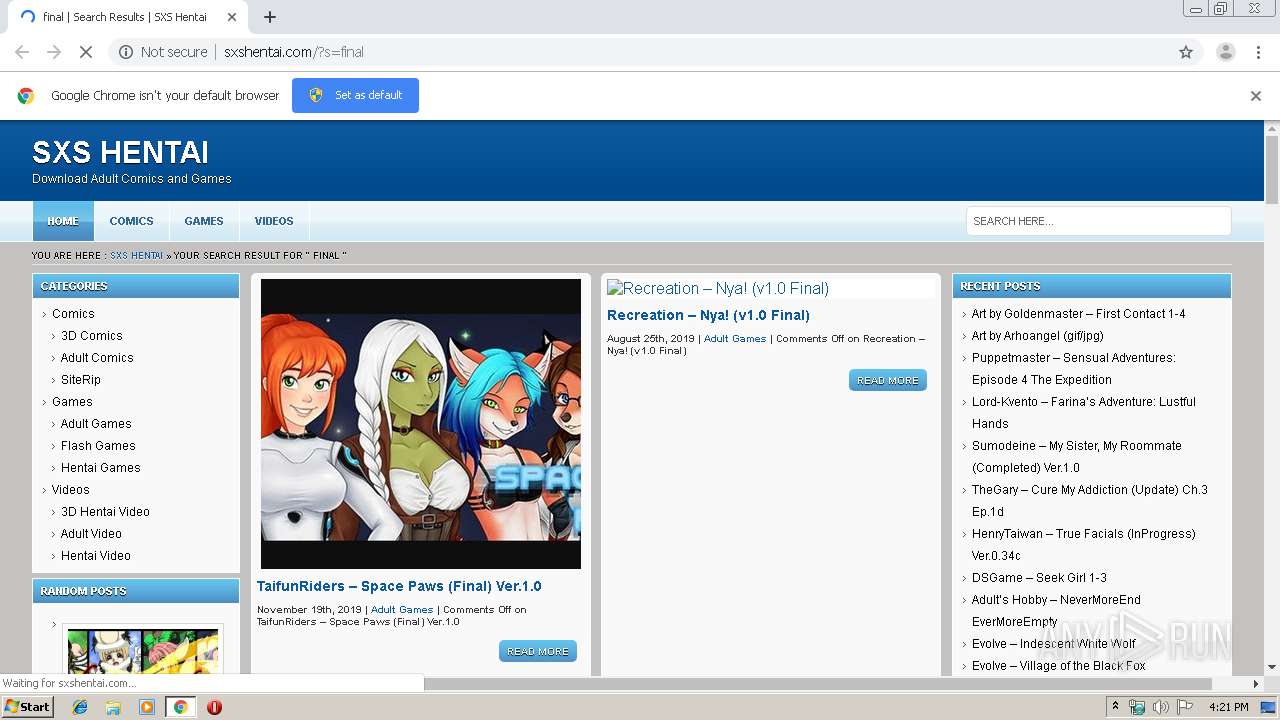This screenshot has height=720, width=1280.
Task: Go back using Chrome's back arrow
Action: click(x=22, y=52)
